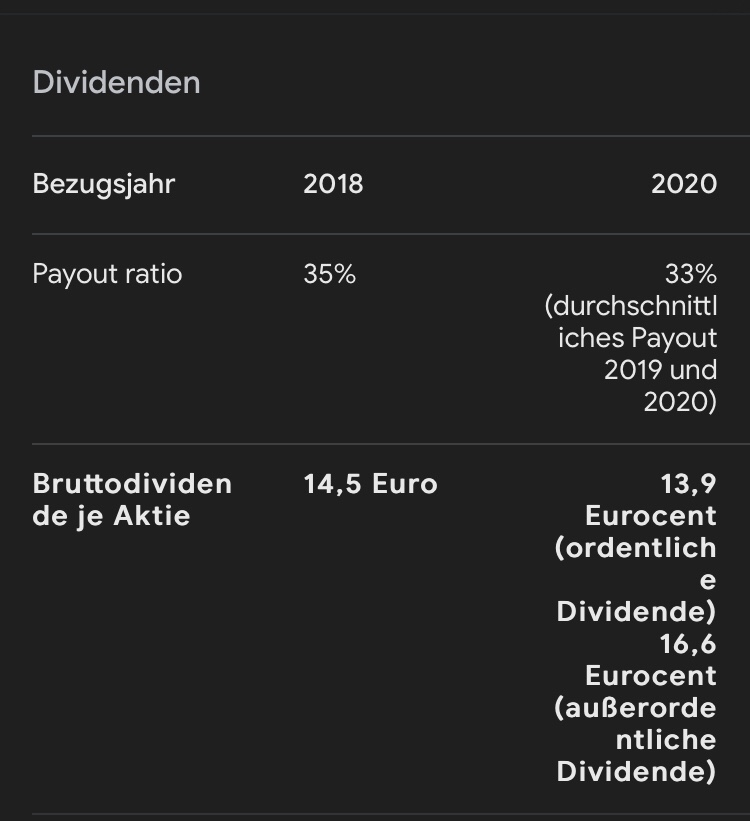
Task: Select the Payout ratio row label
Action: tap(107, 274)
